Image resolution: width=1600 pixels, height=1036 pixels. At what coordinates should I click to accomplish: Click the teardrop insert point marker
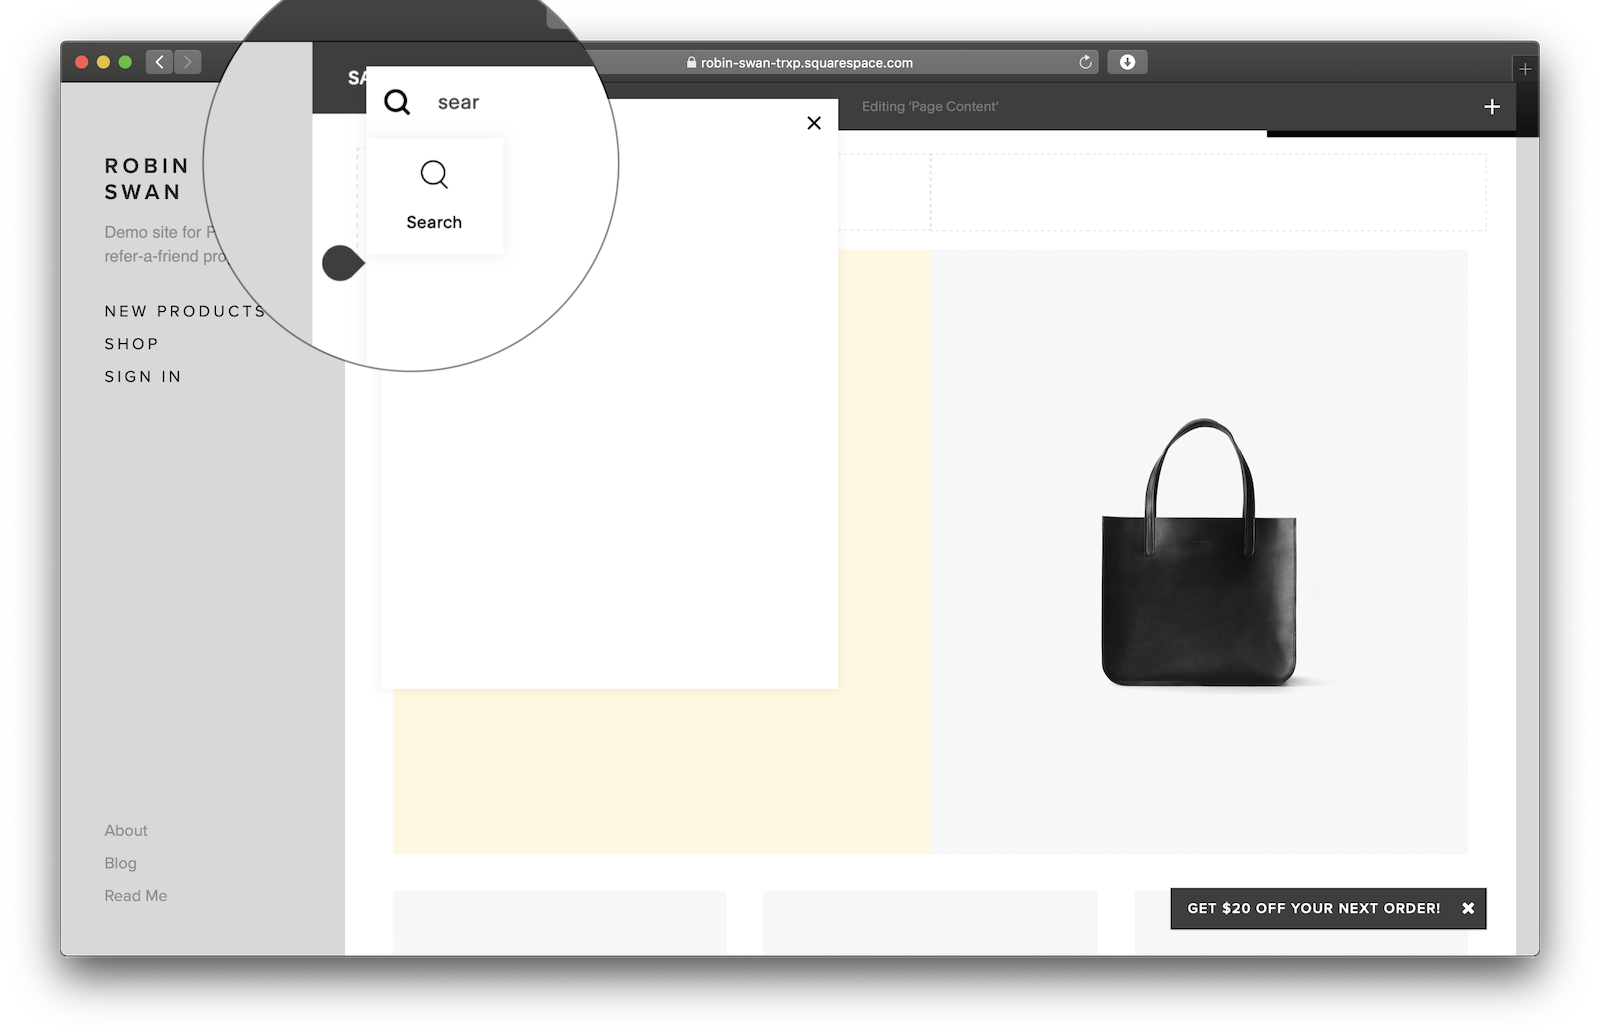(x=342, y=263)
